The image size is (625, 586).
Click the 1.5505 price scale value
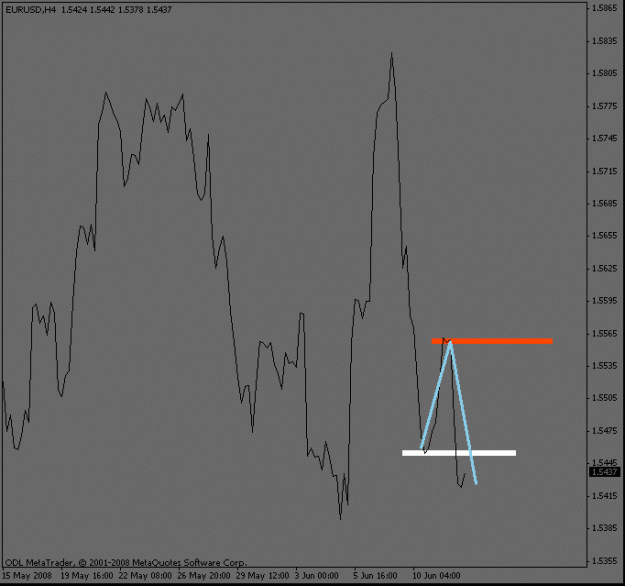click(604, 398)
